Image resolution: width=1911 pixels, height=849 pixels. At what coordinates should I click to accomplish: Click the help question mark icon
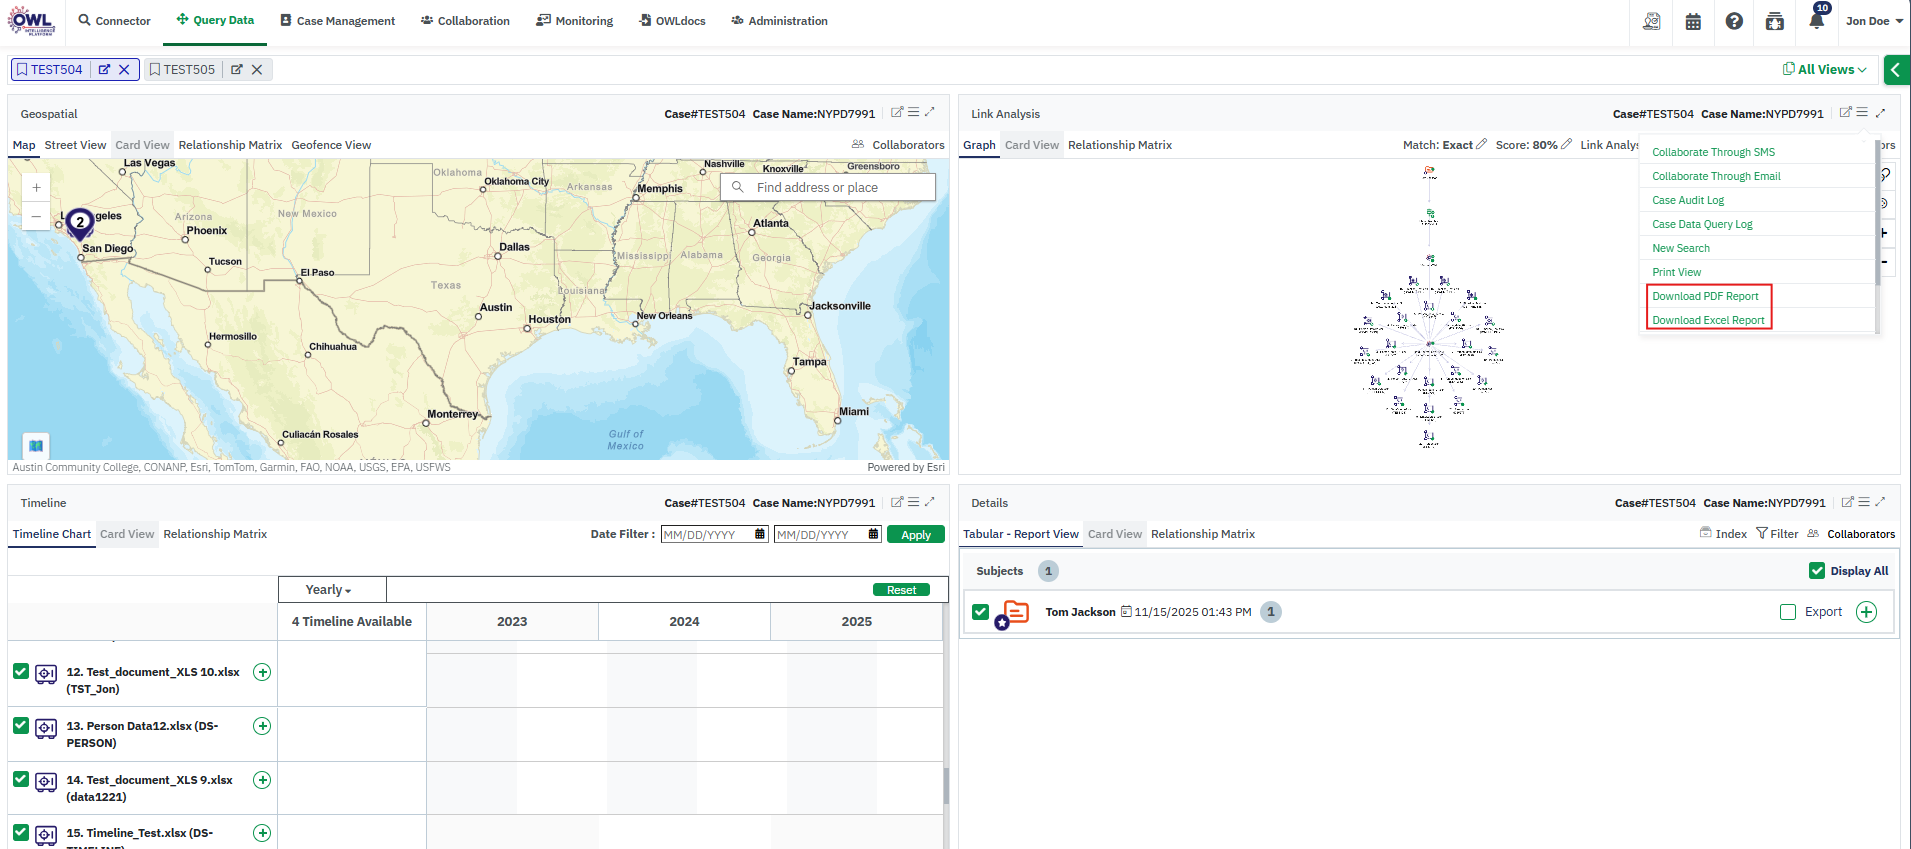click(x=1734, y=21)
